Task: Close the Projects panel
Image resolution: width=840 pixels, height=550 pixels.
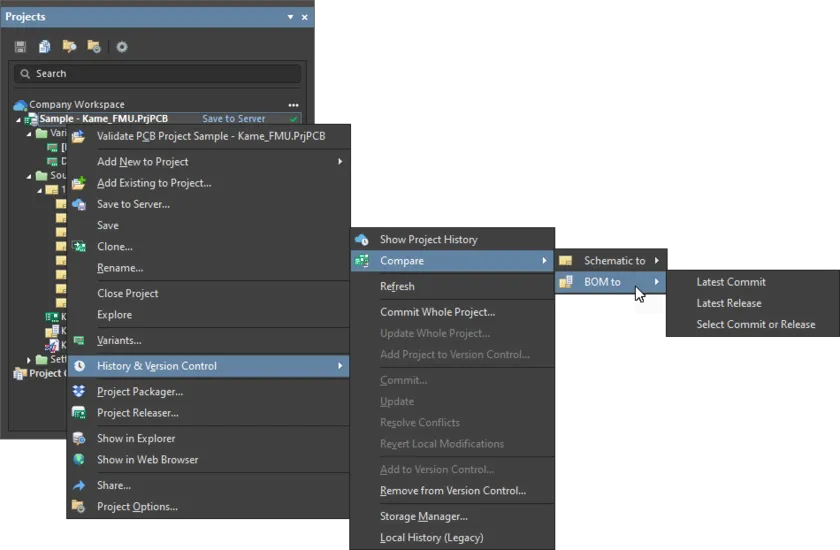Action: click(305, 17)
